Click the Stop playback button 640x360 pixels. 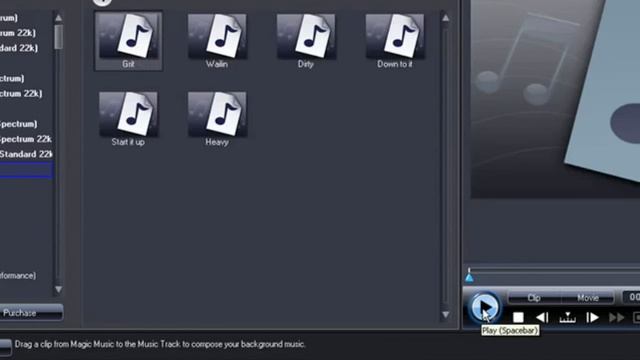[518, 317]
